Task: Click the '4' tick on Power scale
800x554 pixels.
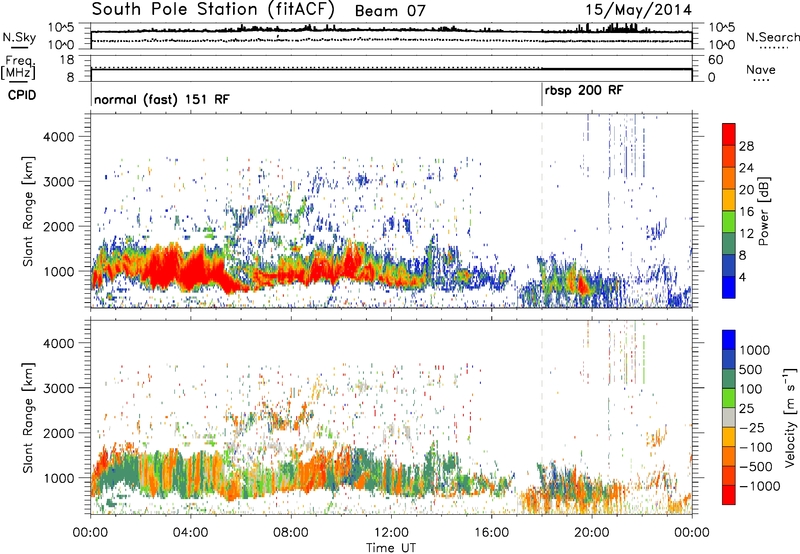Action: [x=742, y=277]
